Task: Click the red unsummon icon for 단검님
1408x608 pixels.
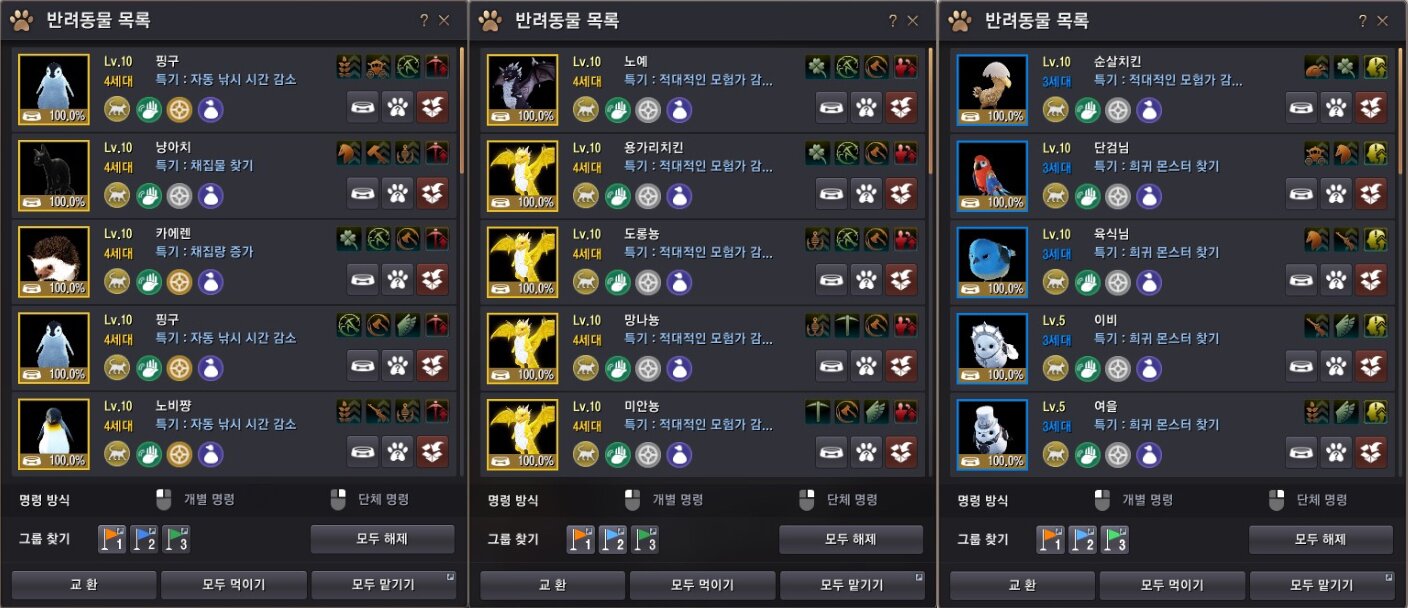Action: point(1371,192)
